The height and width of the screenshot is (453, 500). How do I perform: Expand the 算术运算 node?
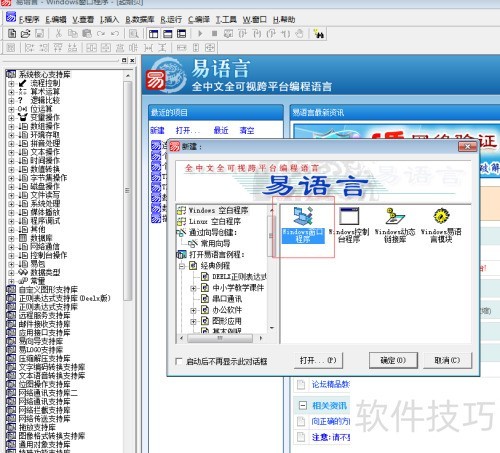pos(11,92)
